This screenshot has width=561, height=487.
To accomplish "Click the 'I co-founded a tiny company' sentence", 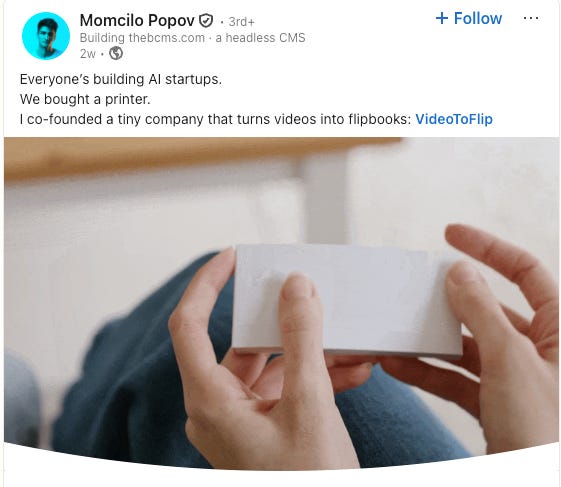I will tap(215, 119).
